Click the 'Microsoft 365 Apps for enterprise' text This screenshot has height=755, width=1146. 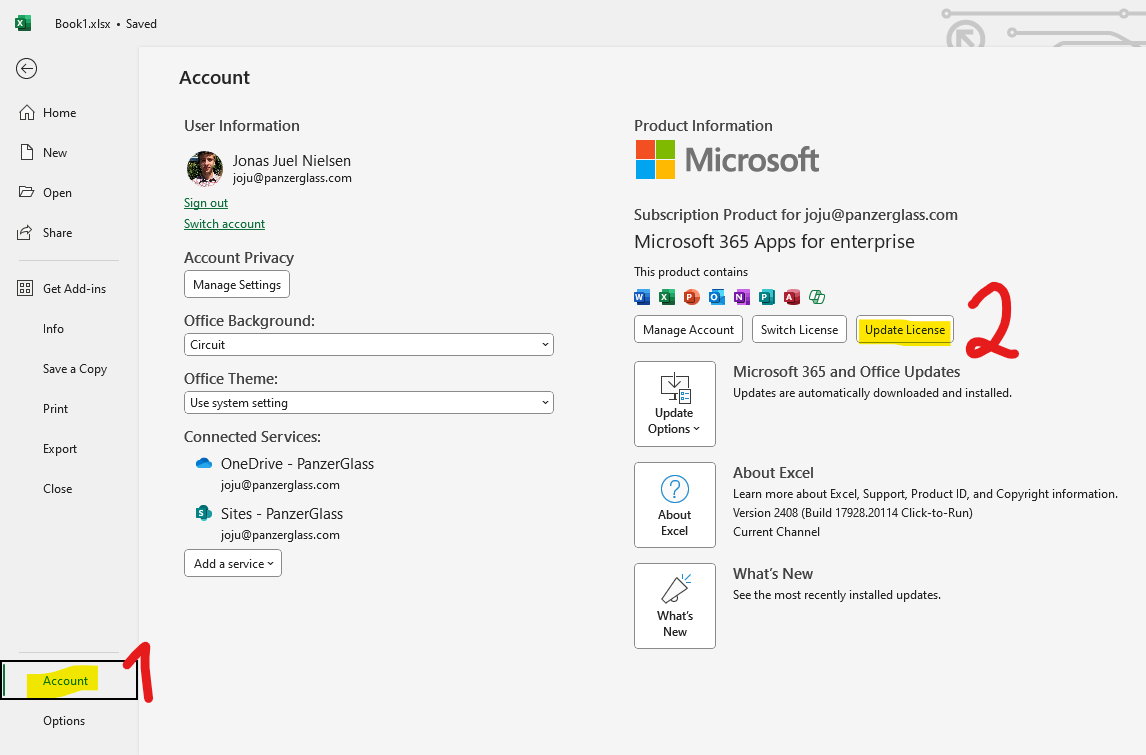pyautogui.click(x=774, y=241)
